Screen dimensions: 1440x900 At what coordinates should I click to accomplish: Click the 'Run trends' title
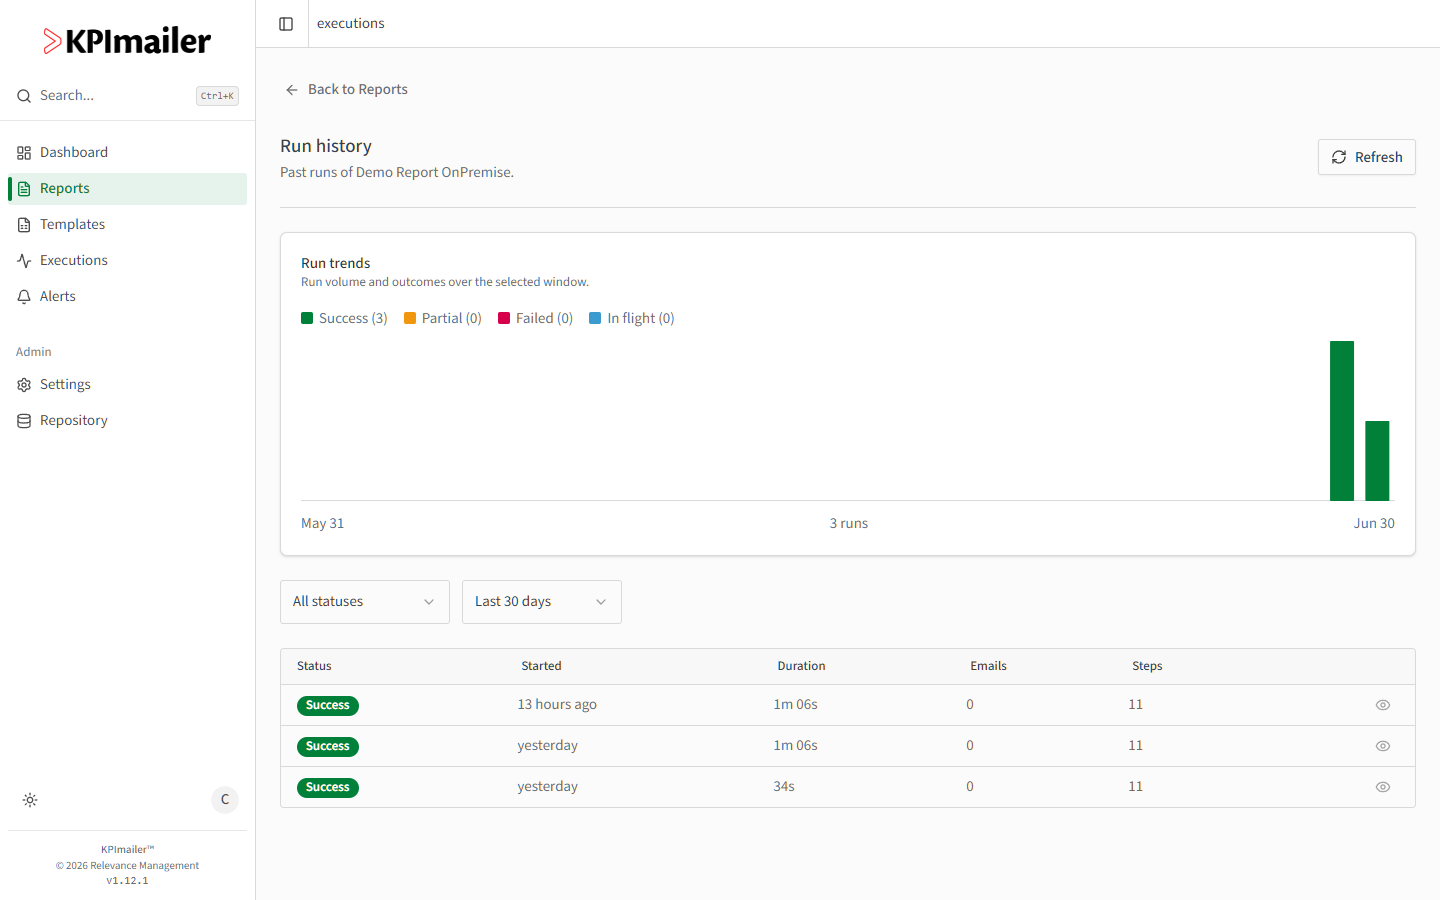click(336, 263)
